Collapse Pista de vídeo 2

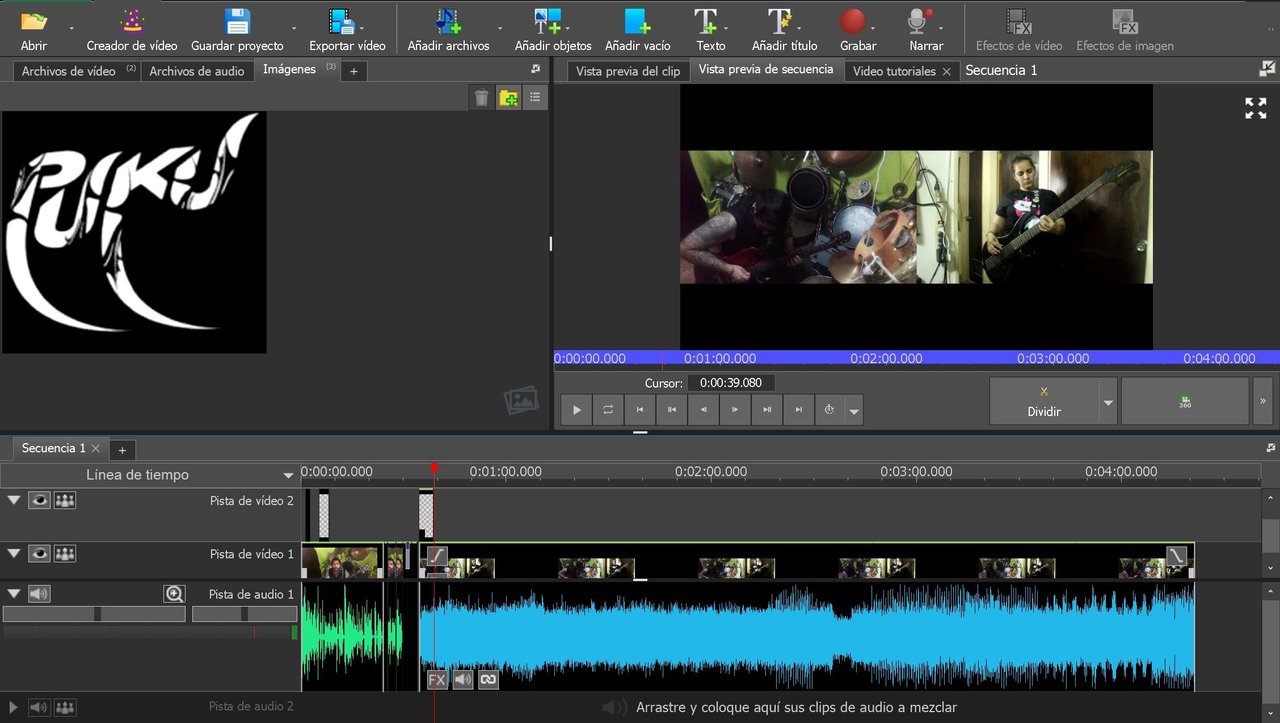(x=14, y=500)
